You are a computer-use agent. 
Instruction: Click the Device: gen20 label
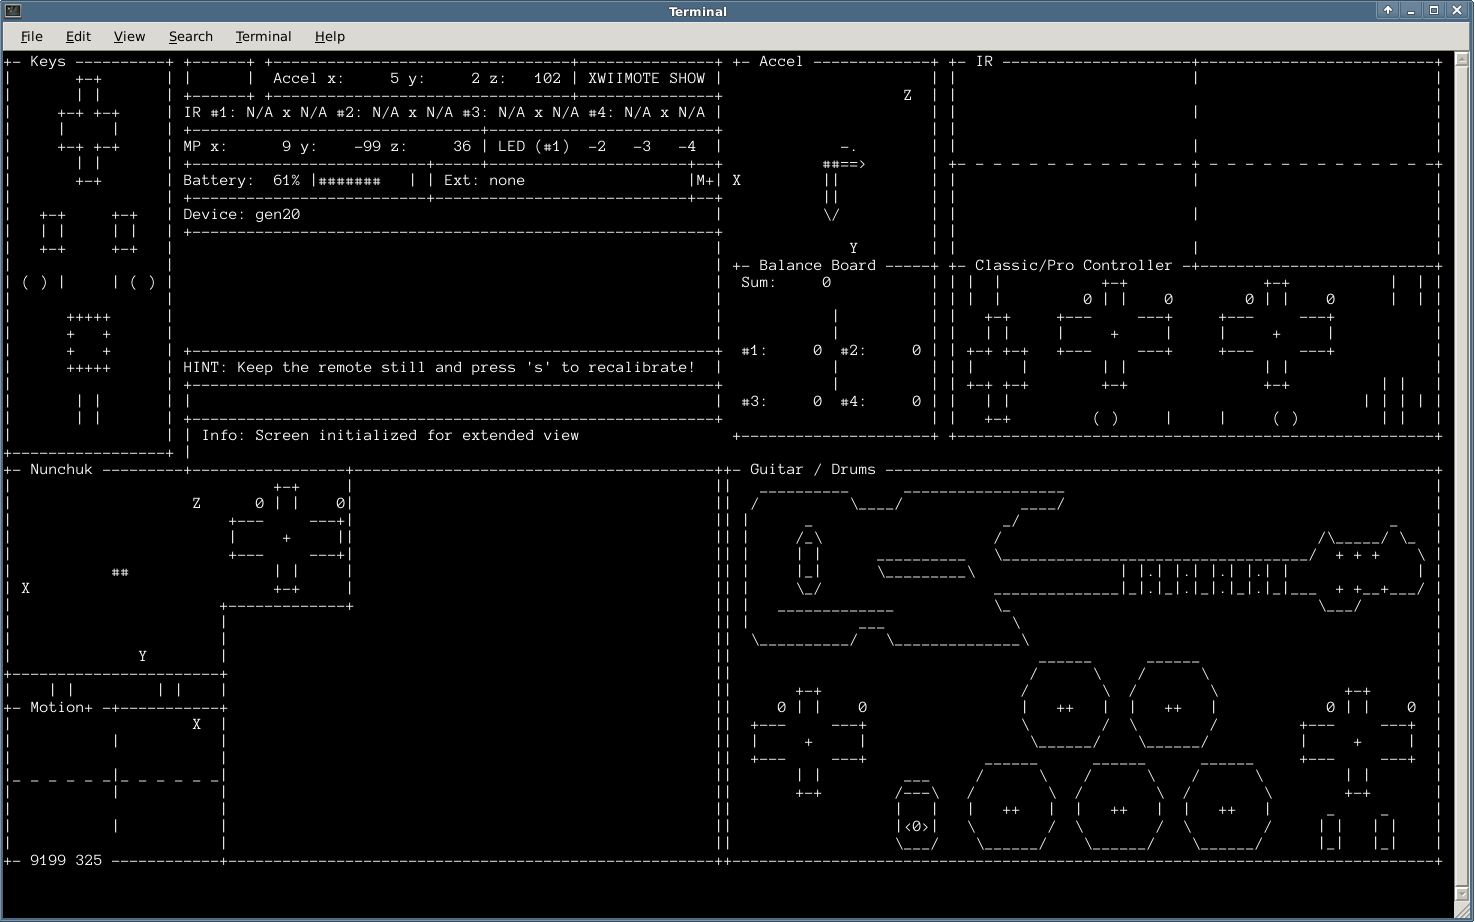click(240, 214)
